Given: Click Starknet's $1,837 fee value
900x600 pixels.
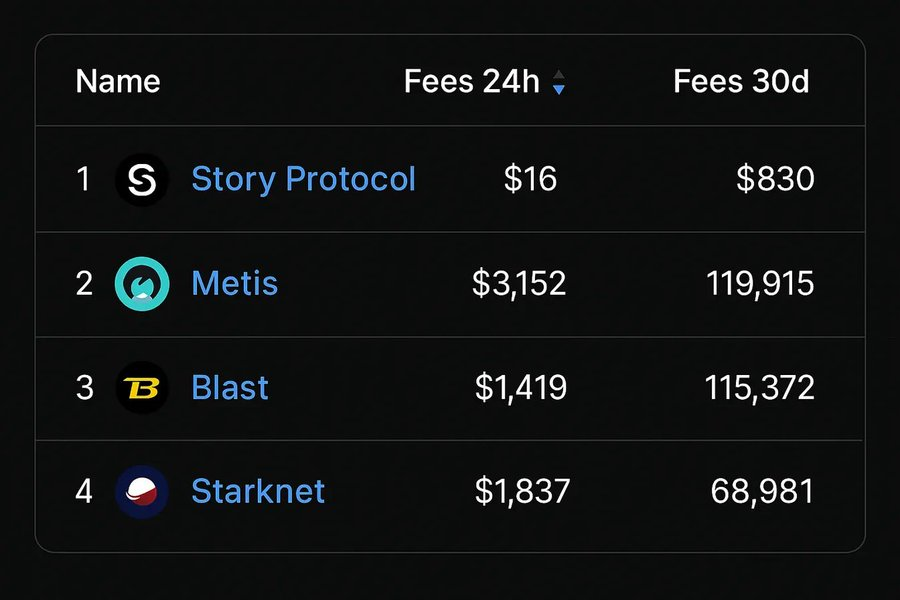Looking at the screenshot, I should 522,491.
